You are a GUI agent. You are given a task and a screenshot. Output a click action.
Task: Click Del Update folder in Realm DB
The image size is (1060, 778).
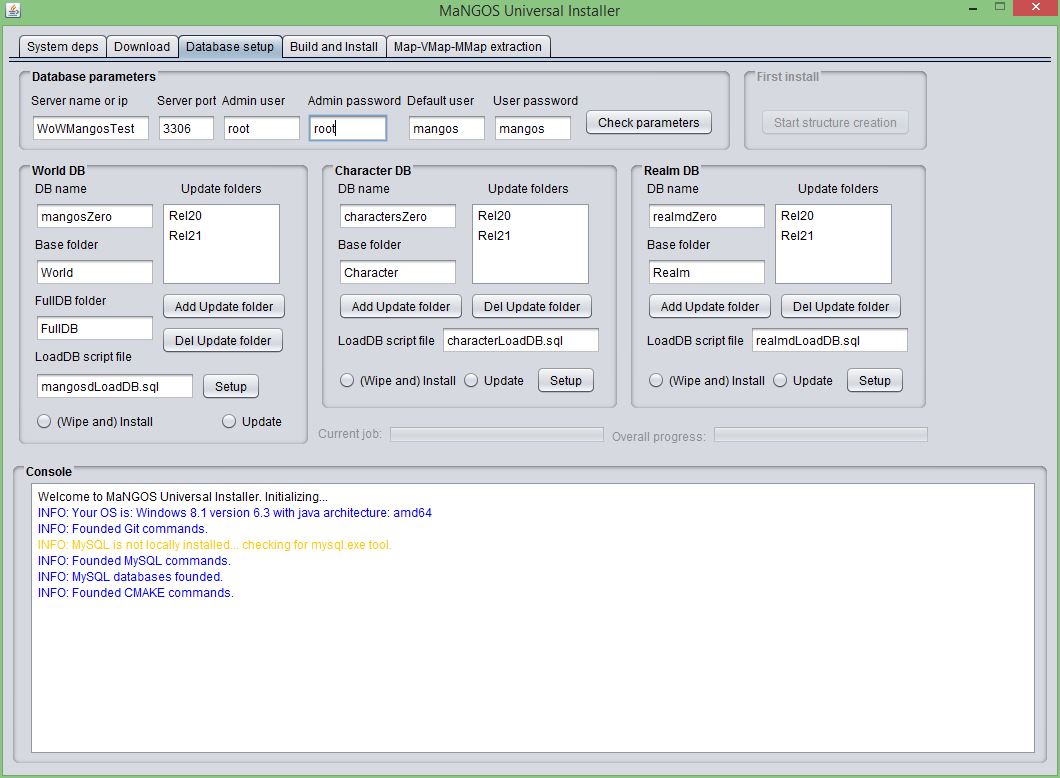(841, 306)
